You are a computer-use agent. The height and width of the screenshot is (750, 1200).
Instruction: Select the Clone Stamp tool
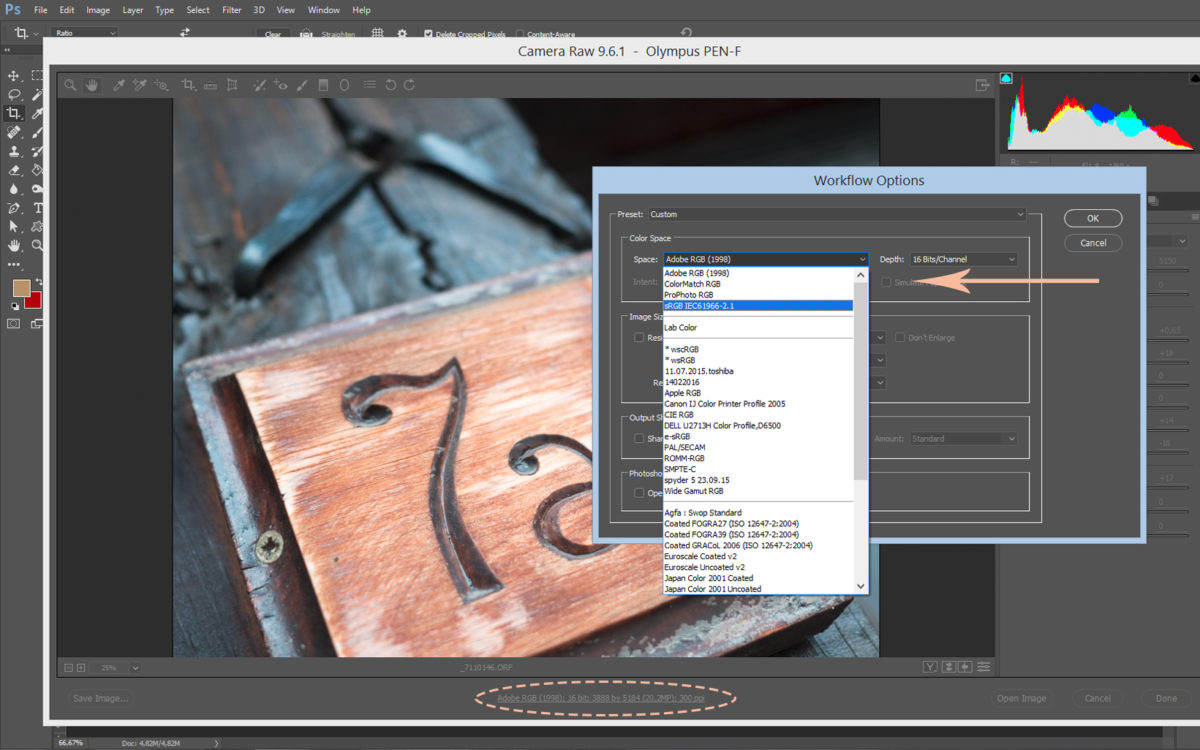point(14,151)
